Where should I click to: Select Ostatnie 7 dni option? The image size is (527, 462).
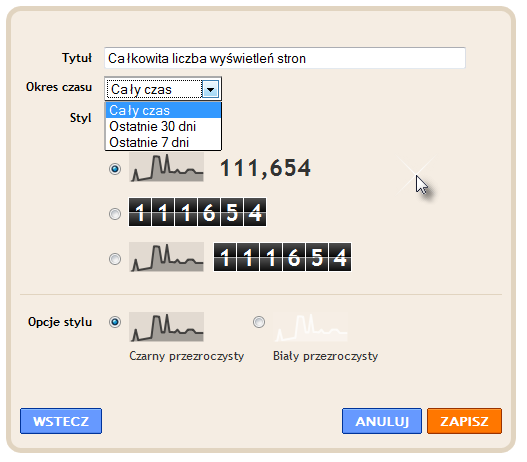(x=163, y=142)
